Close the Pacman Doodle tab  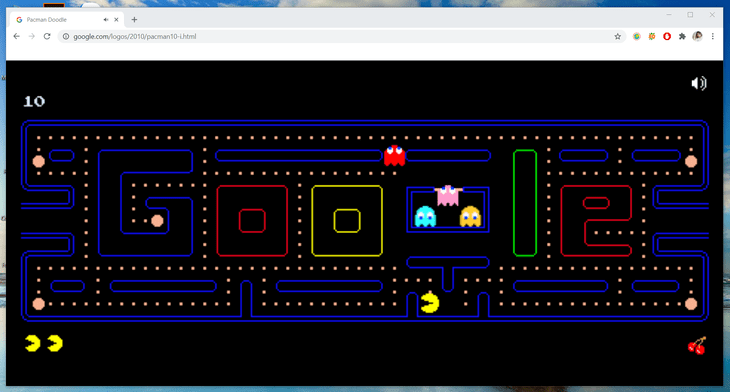coord(116,20)
